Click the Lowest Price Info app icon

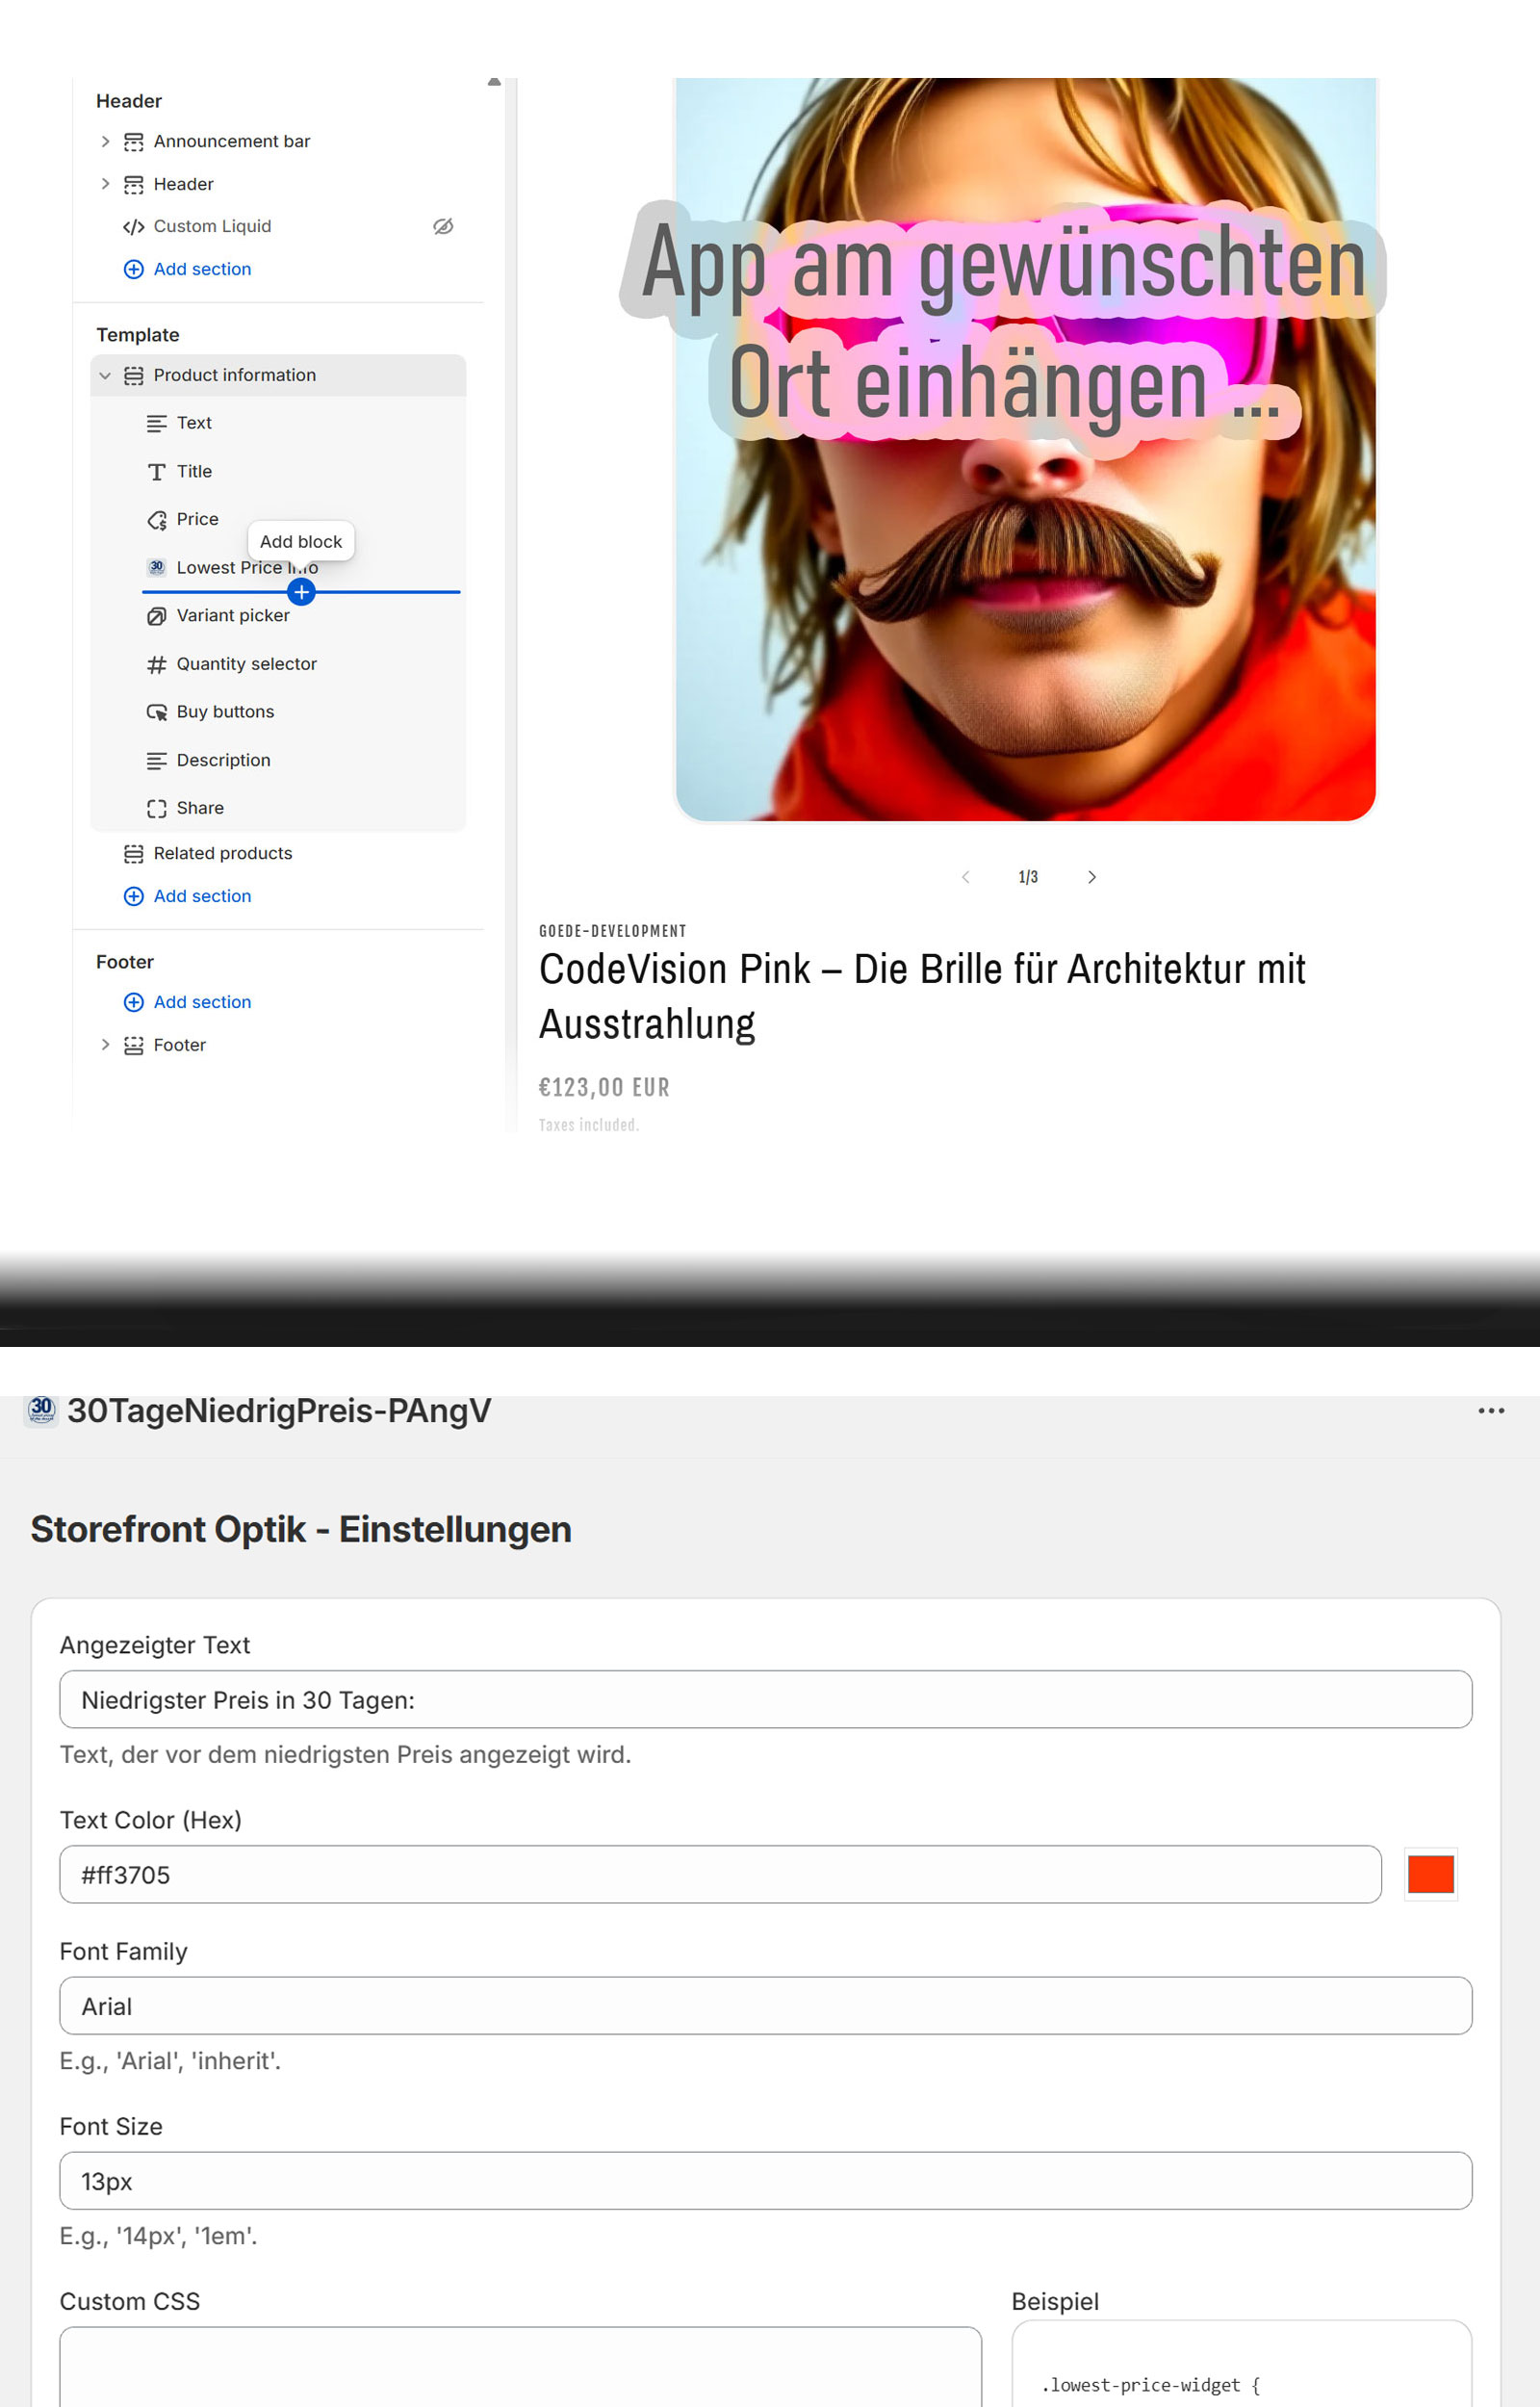pyautogui.click(x=157, y=567)
